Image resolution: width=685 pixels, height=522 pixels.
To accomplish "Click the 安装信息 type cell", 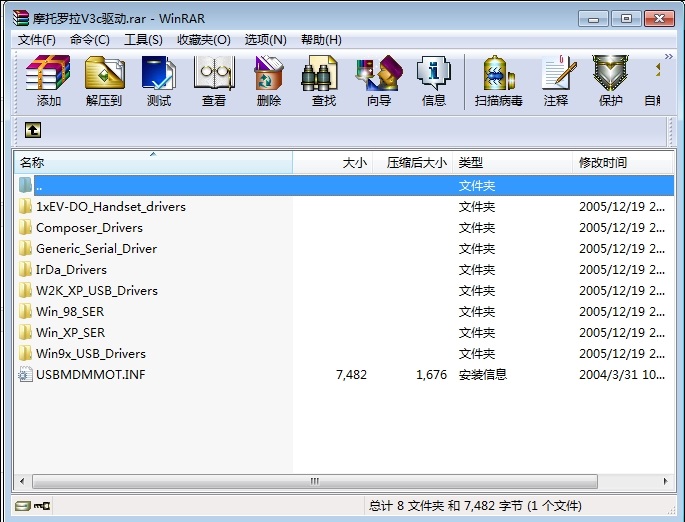I will point(483,374).
